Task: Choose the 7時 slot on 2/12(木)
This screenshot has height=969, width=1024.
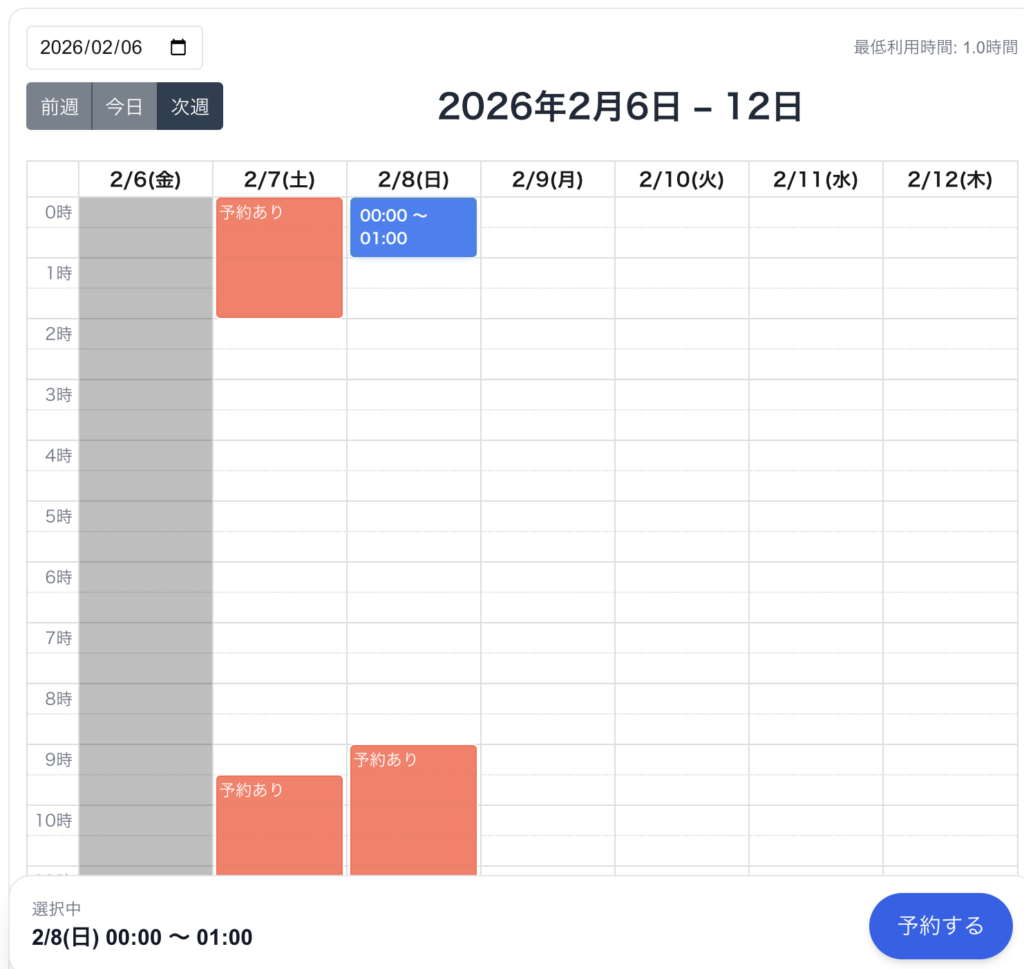Action: pyautogui.click(x=949, y=639)
